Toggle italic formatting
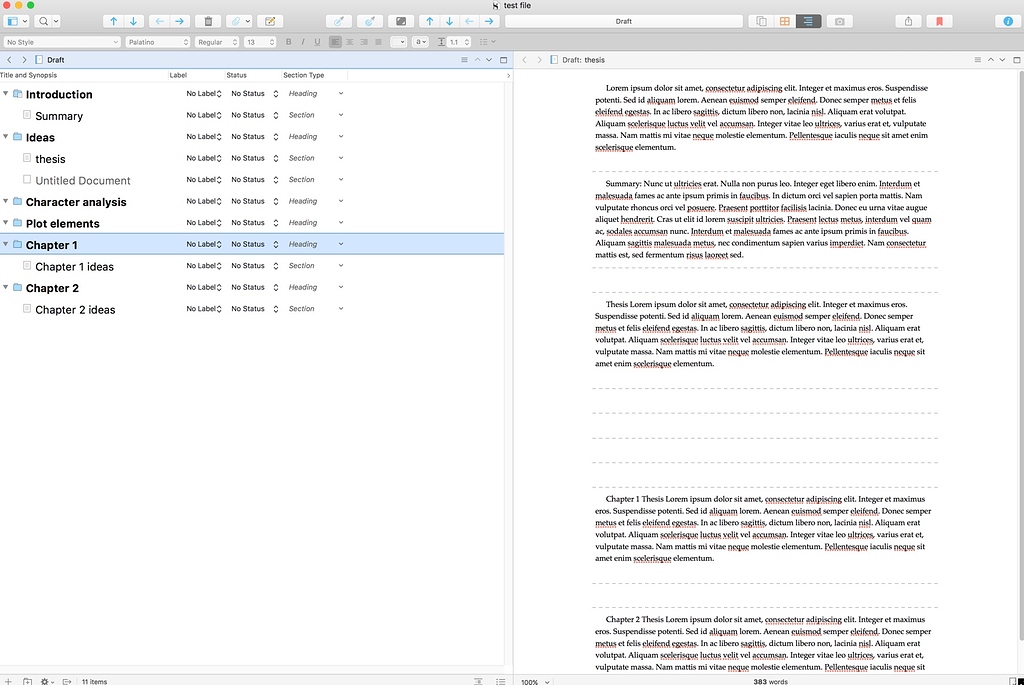Image resolution: width=1024 pixels, height=685 pixels. [x=302, y=41]
